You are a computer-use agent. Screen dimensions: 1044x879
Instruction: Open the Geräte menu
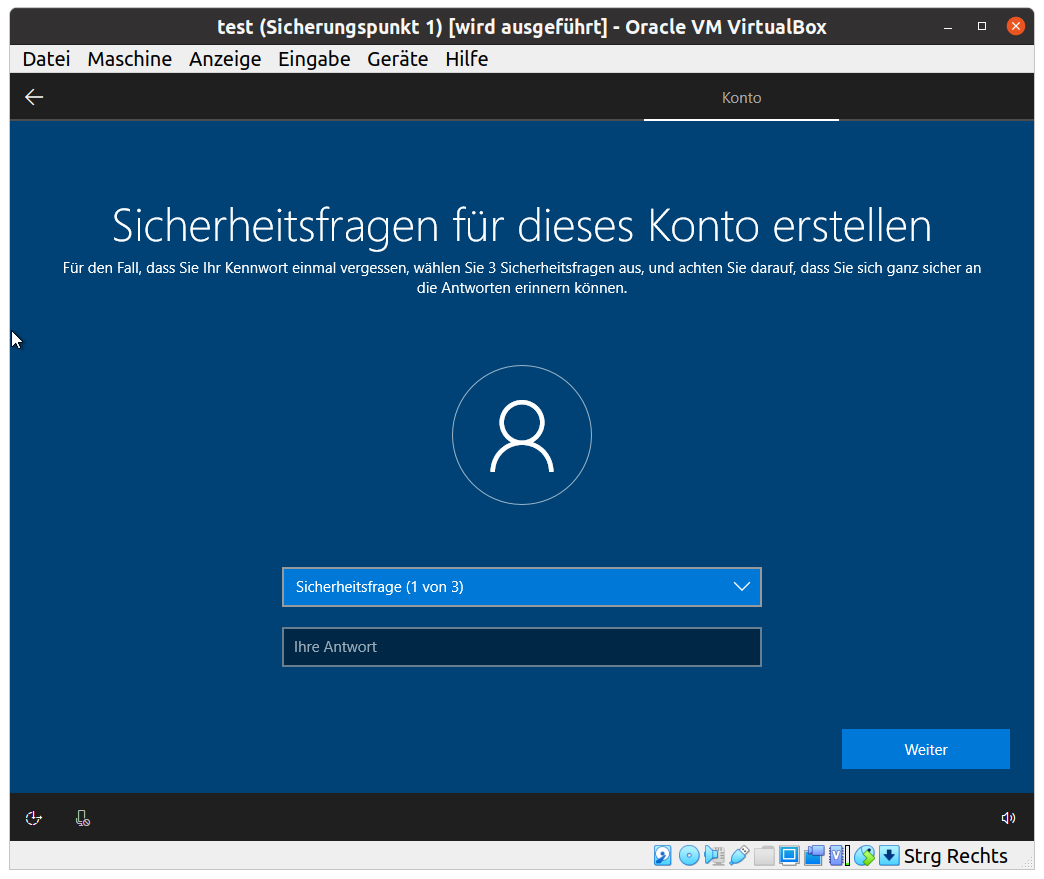[x=397, y=59]
